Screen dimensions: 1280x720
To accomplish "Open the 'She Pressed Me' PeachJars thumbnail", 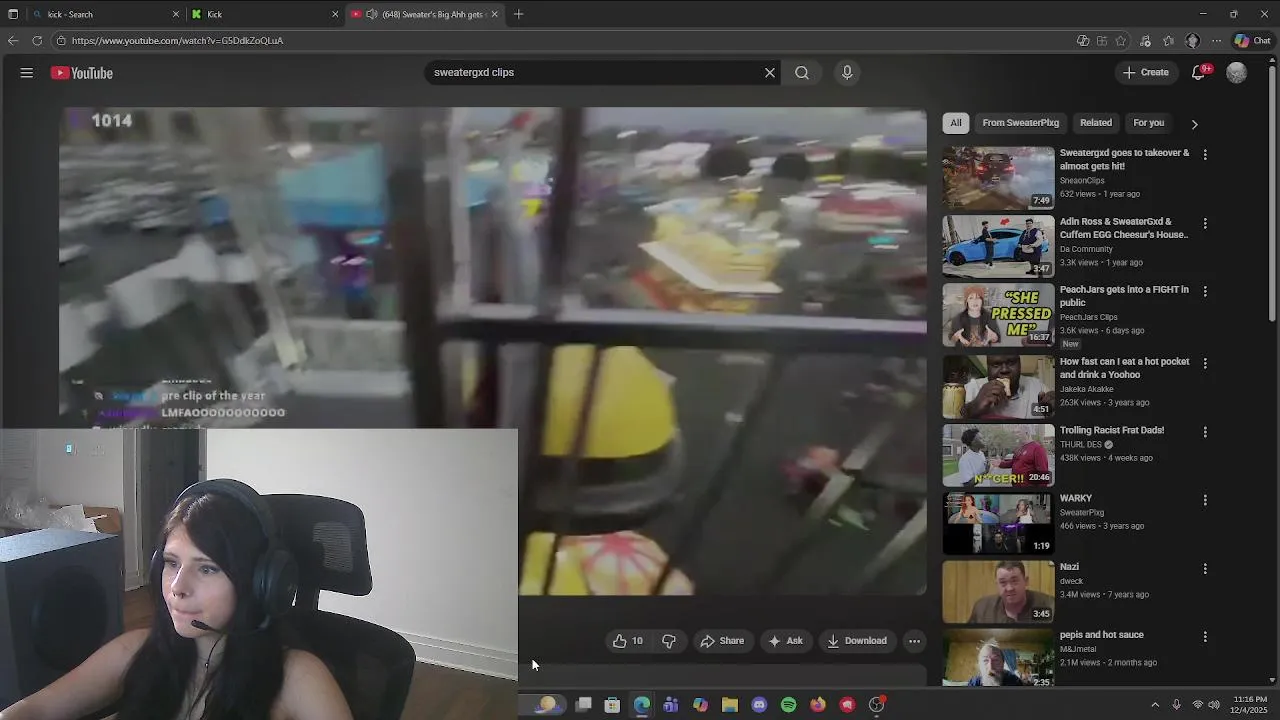I will 998,315.
